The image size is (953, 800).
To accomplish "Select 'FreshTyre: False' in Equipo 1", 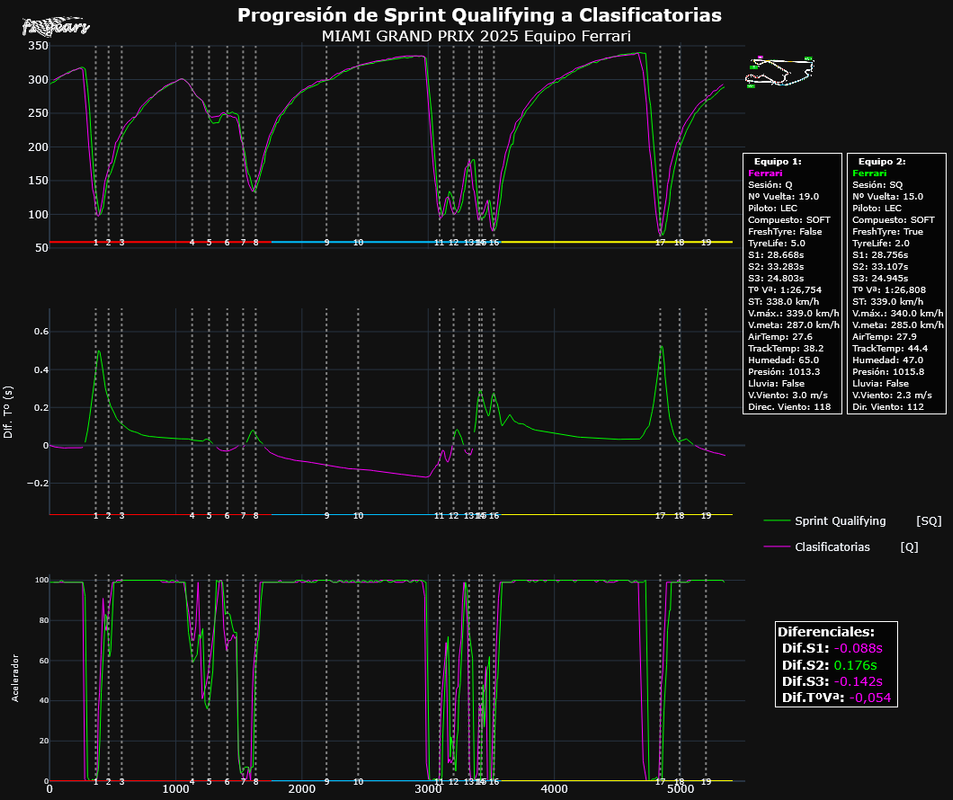I will pyautogui.click(x=785, y=232).
